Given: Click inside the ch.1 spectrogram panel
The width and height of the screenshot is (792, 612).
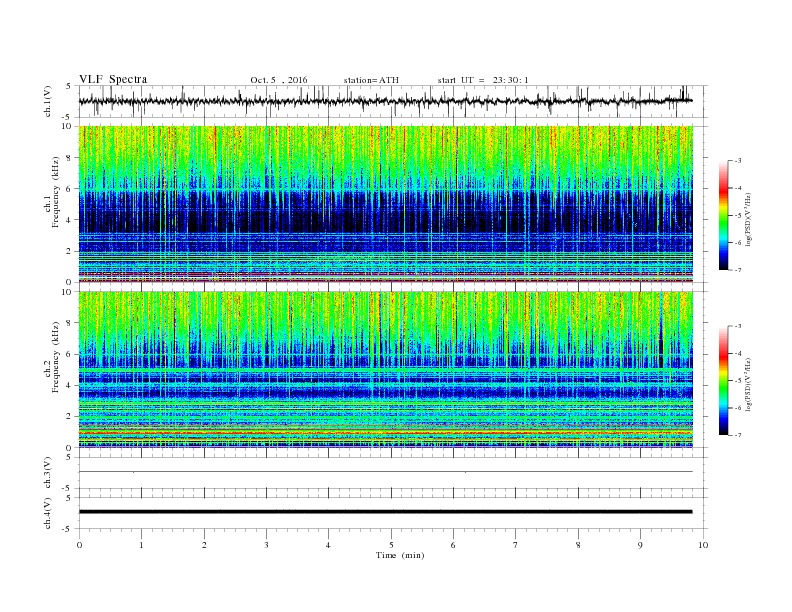Looking at the screenshot, I should pos(385,204).
